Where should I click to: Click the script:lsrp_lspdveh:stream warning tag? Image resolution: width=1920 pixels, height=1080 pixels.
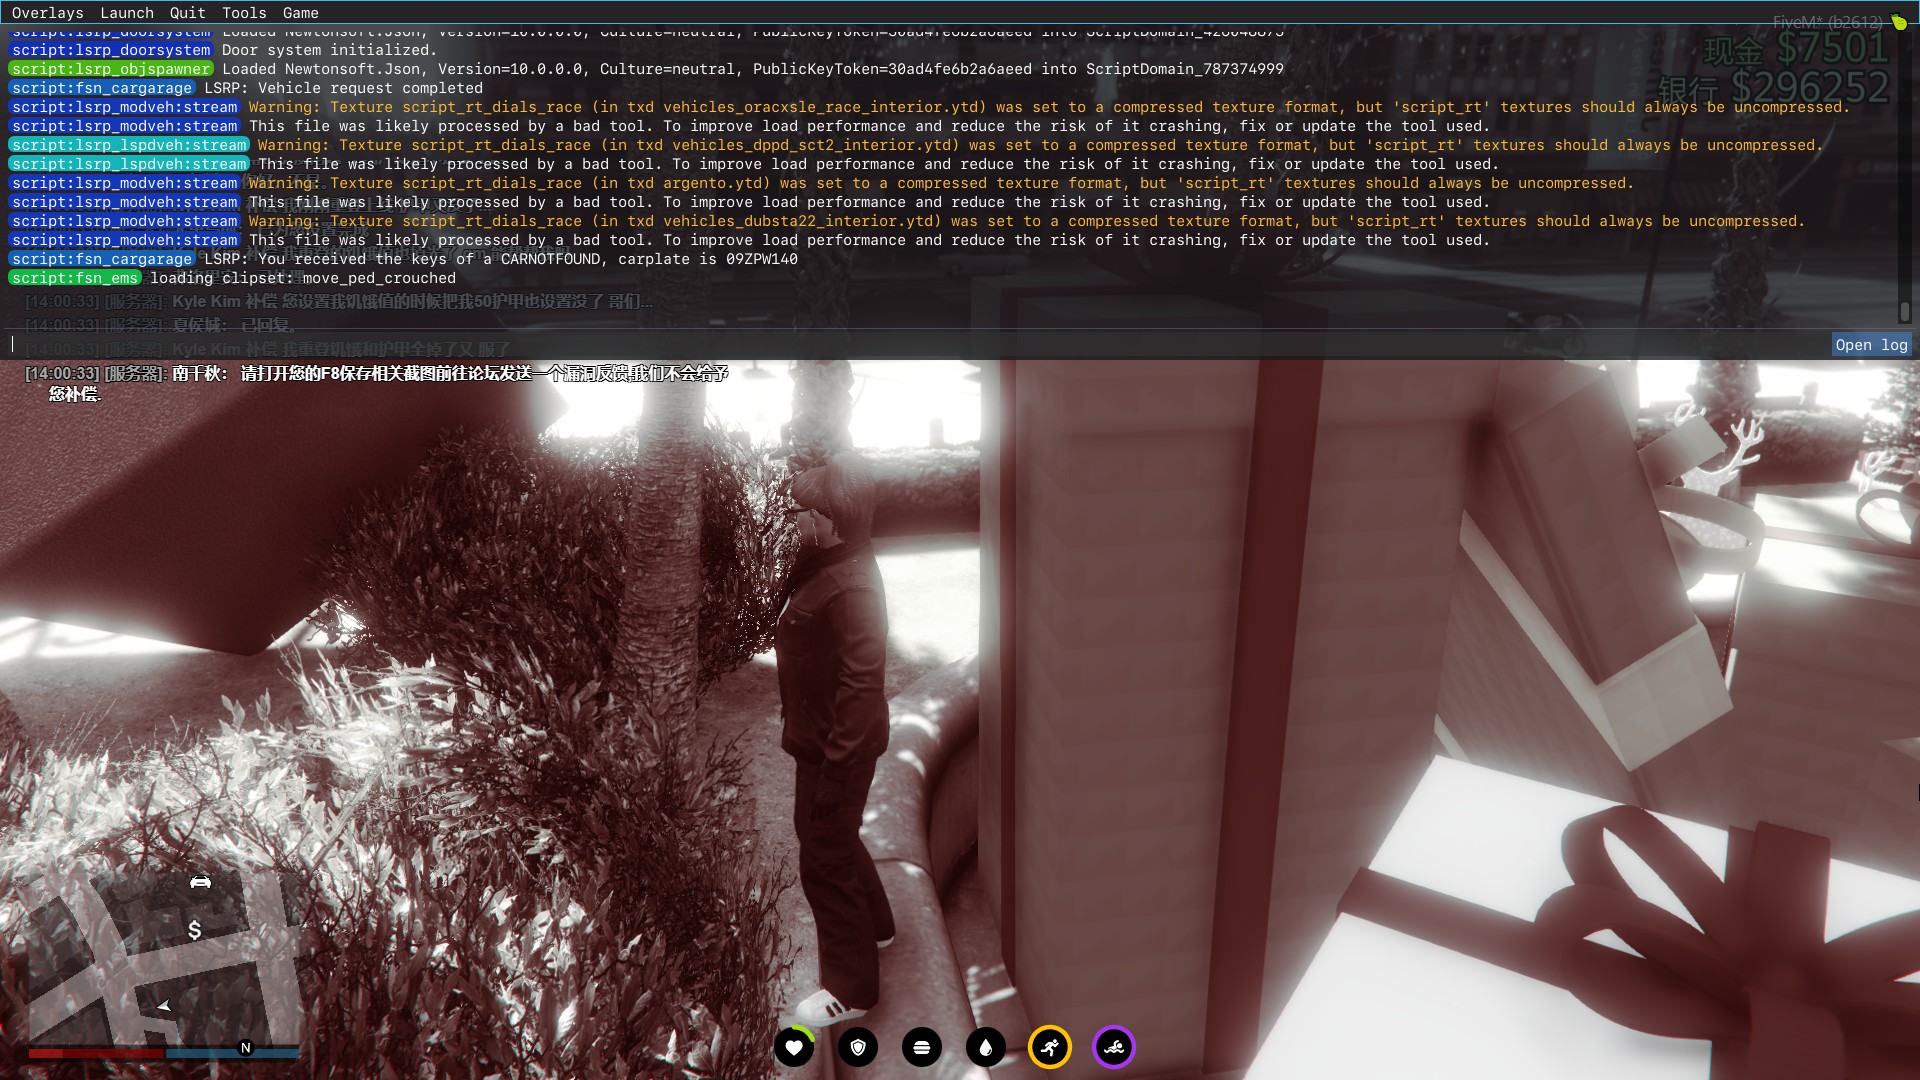[x=129, y=145]
